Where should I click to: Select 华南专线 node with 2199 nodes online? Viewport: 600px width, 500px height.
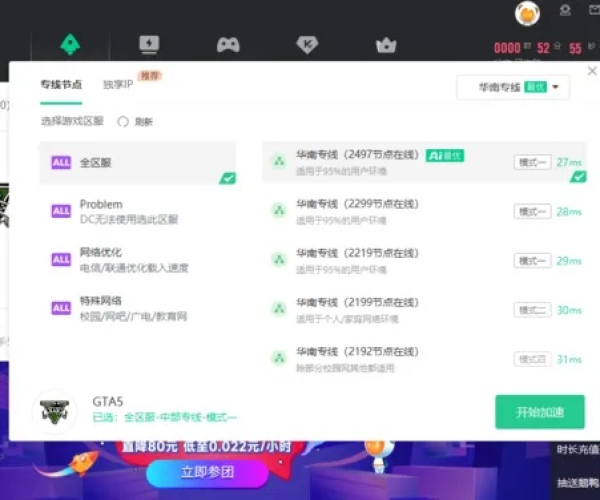(424, 310)
